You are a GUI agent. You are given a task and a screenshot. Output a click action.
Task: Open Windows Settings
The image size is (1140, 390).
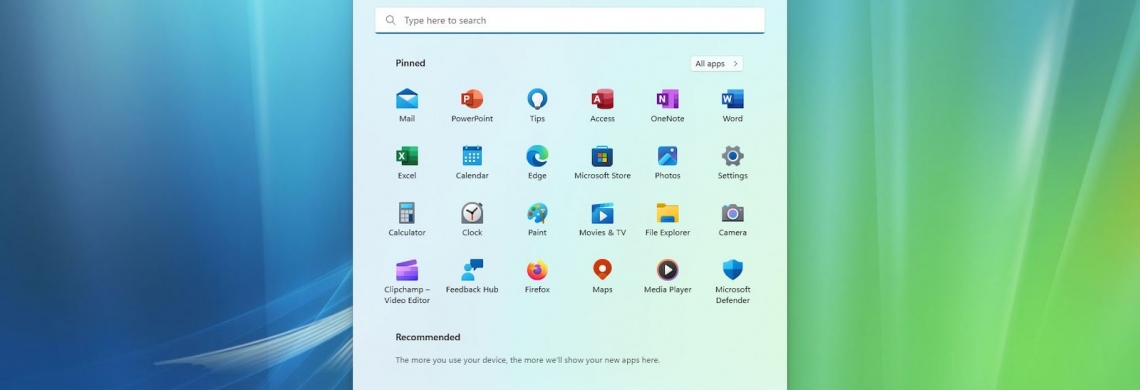(732, 162)
